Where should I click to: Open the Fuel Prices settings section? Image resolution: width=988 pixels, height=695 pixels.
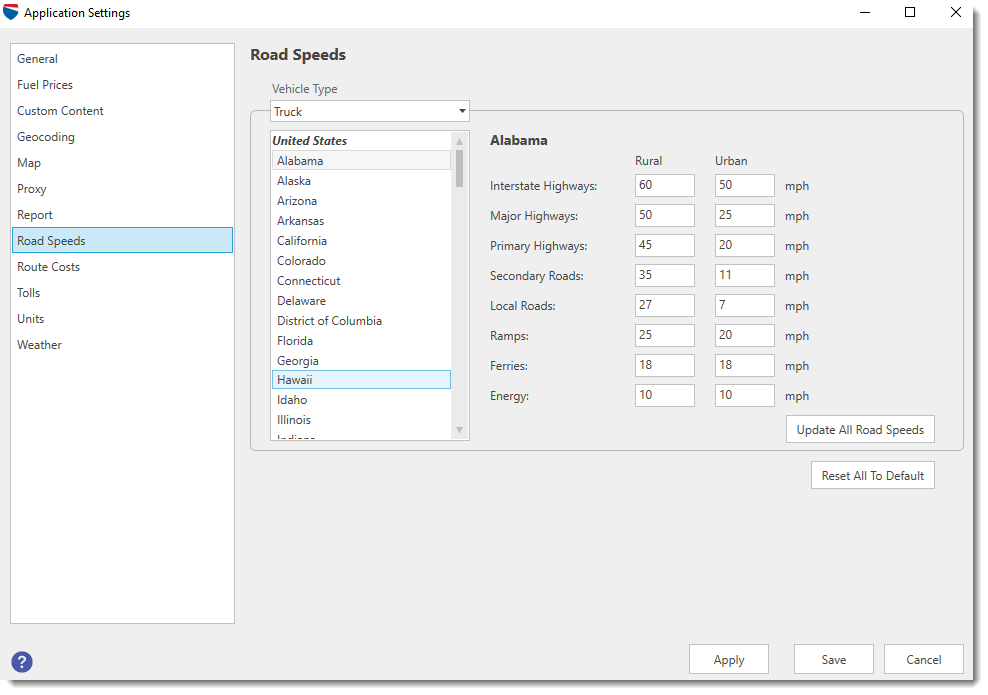[x=45, y=85]
